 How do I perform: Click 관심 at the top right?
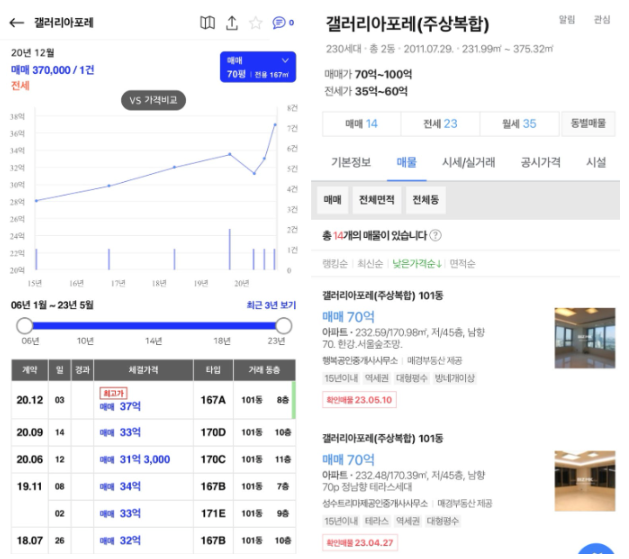click(x=602, y=20)
